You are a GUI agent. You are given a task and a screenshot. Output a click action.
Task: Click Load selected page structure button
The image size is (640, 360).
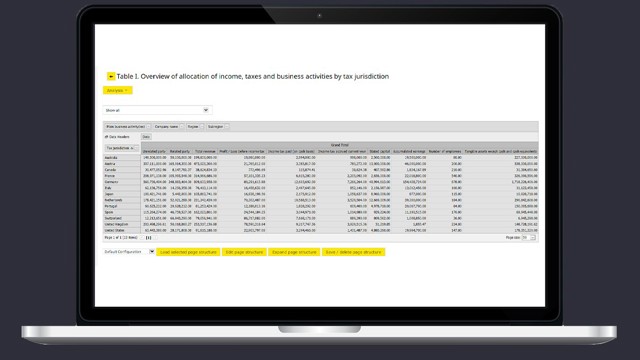[x=188, y=252]
